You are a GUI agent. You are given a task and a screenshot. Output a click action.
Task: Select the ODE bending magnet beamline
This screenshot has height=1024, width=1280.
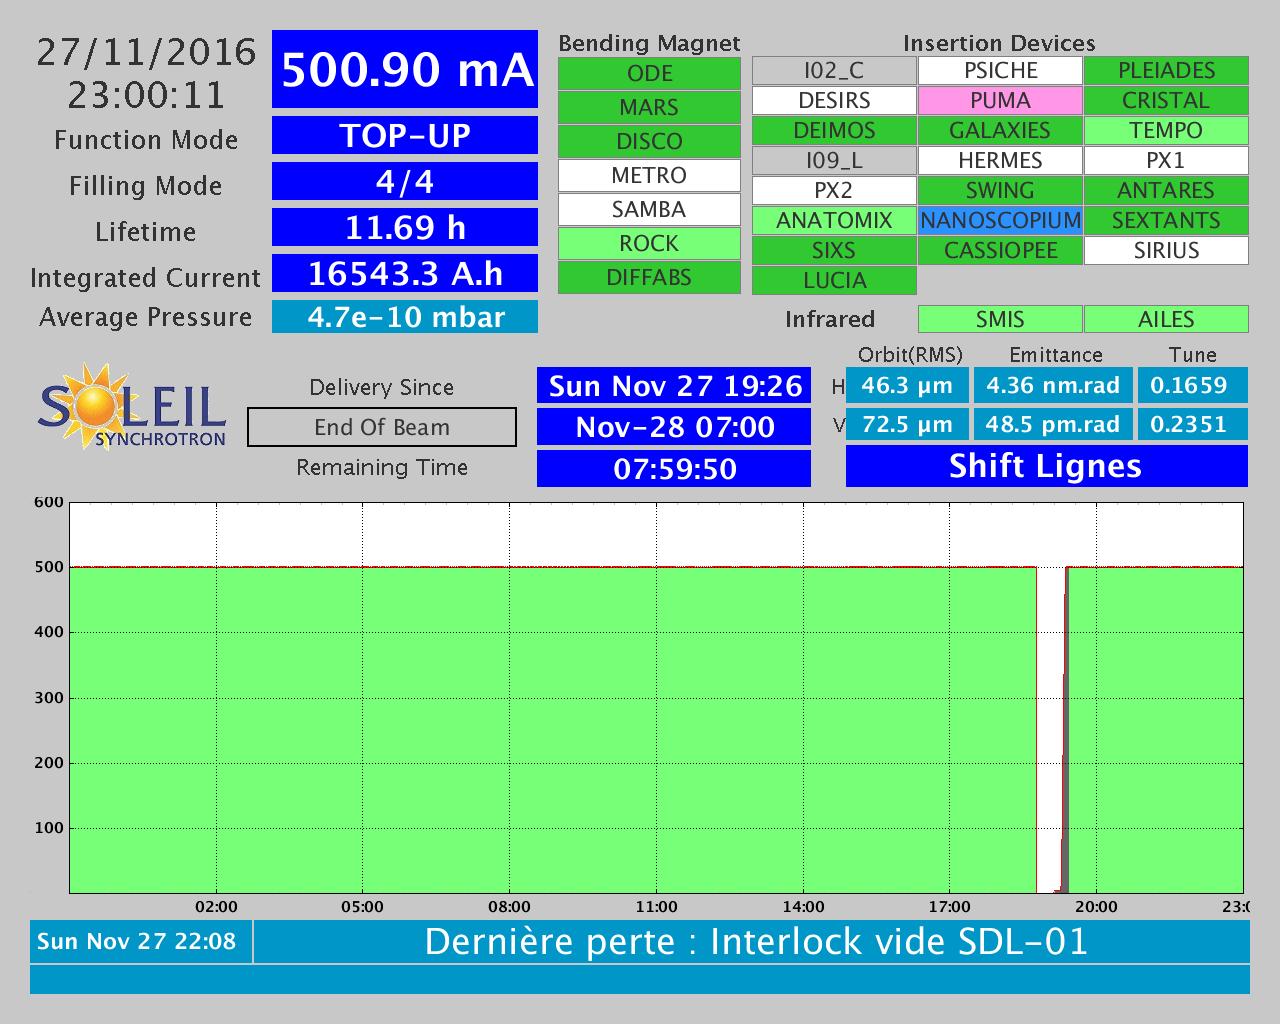click(649, 74)
